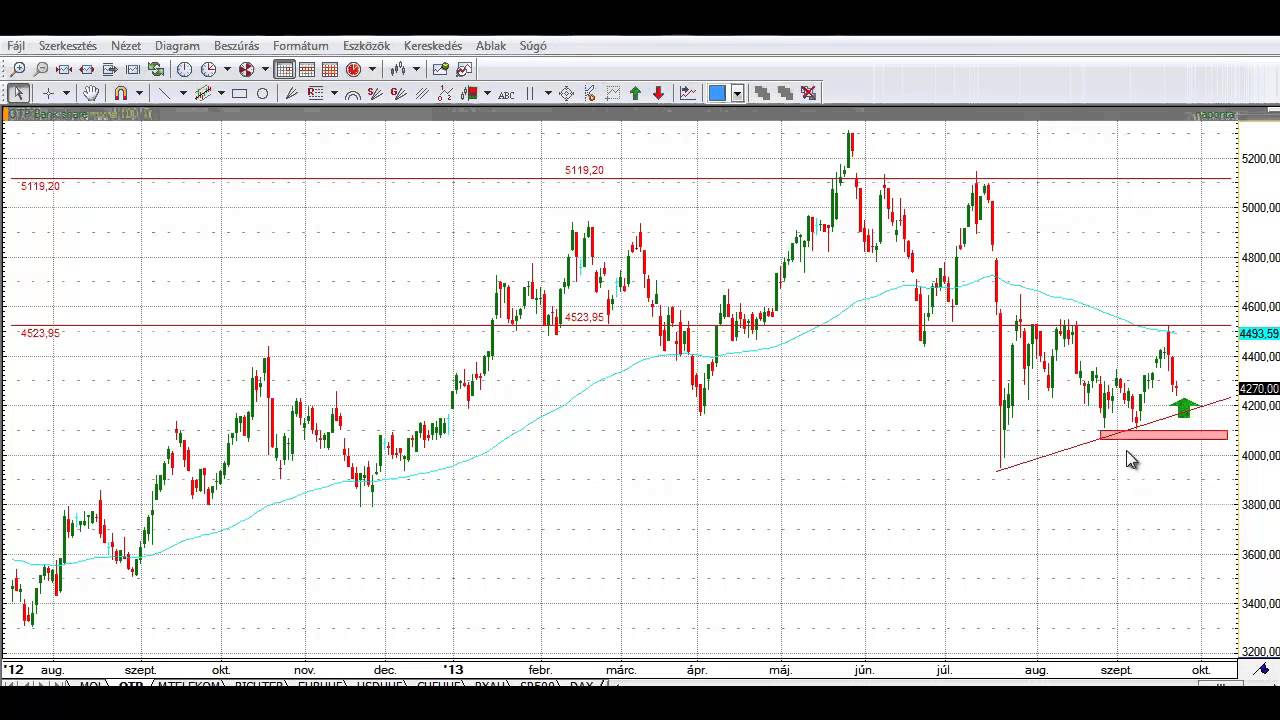
Task: Open dropdown next to trend line tool
Action: [x=183, y=93]
